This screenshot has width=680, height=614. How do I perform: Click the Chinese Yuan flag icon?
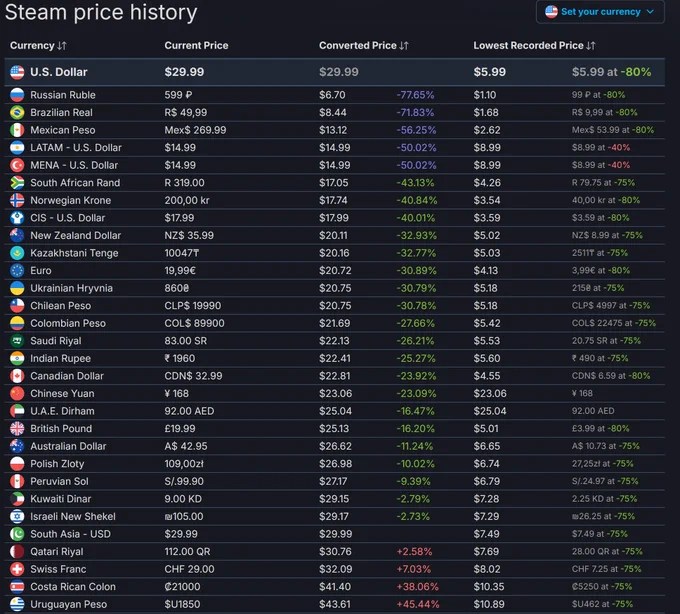(x=17, y=393)
